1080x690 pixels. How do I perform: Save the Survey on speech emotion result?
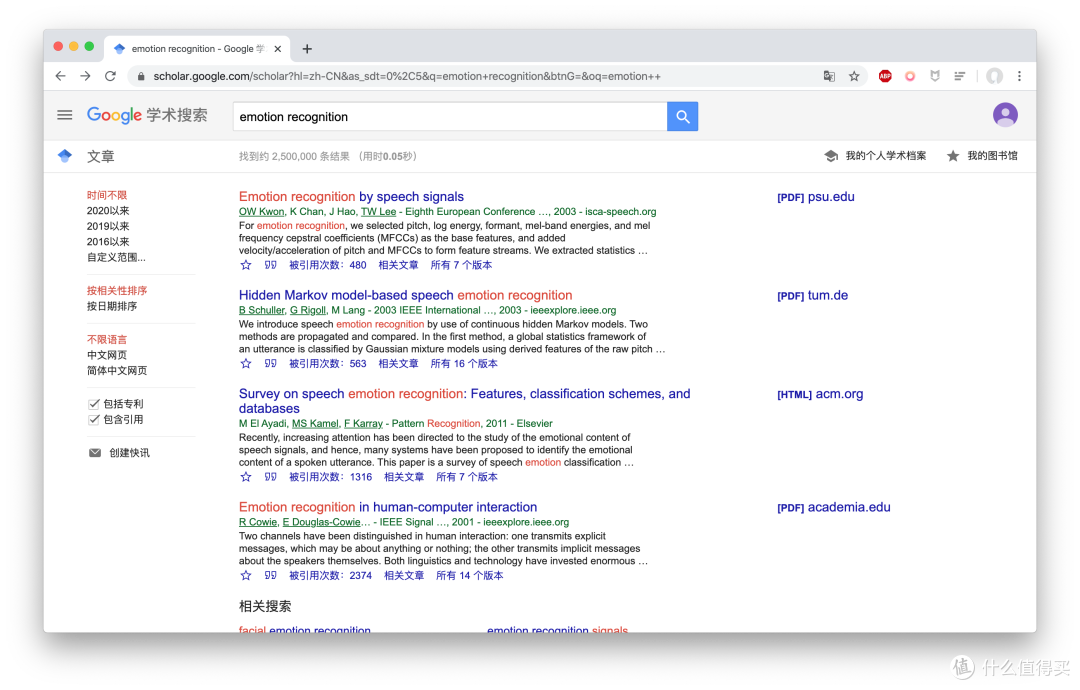coord(246,477)
